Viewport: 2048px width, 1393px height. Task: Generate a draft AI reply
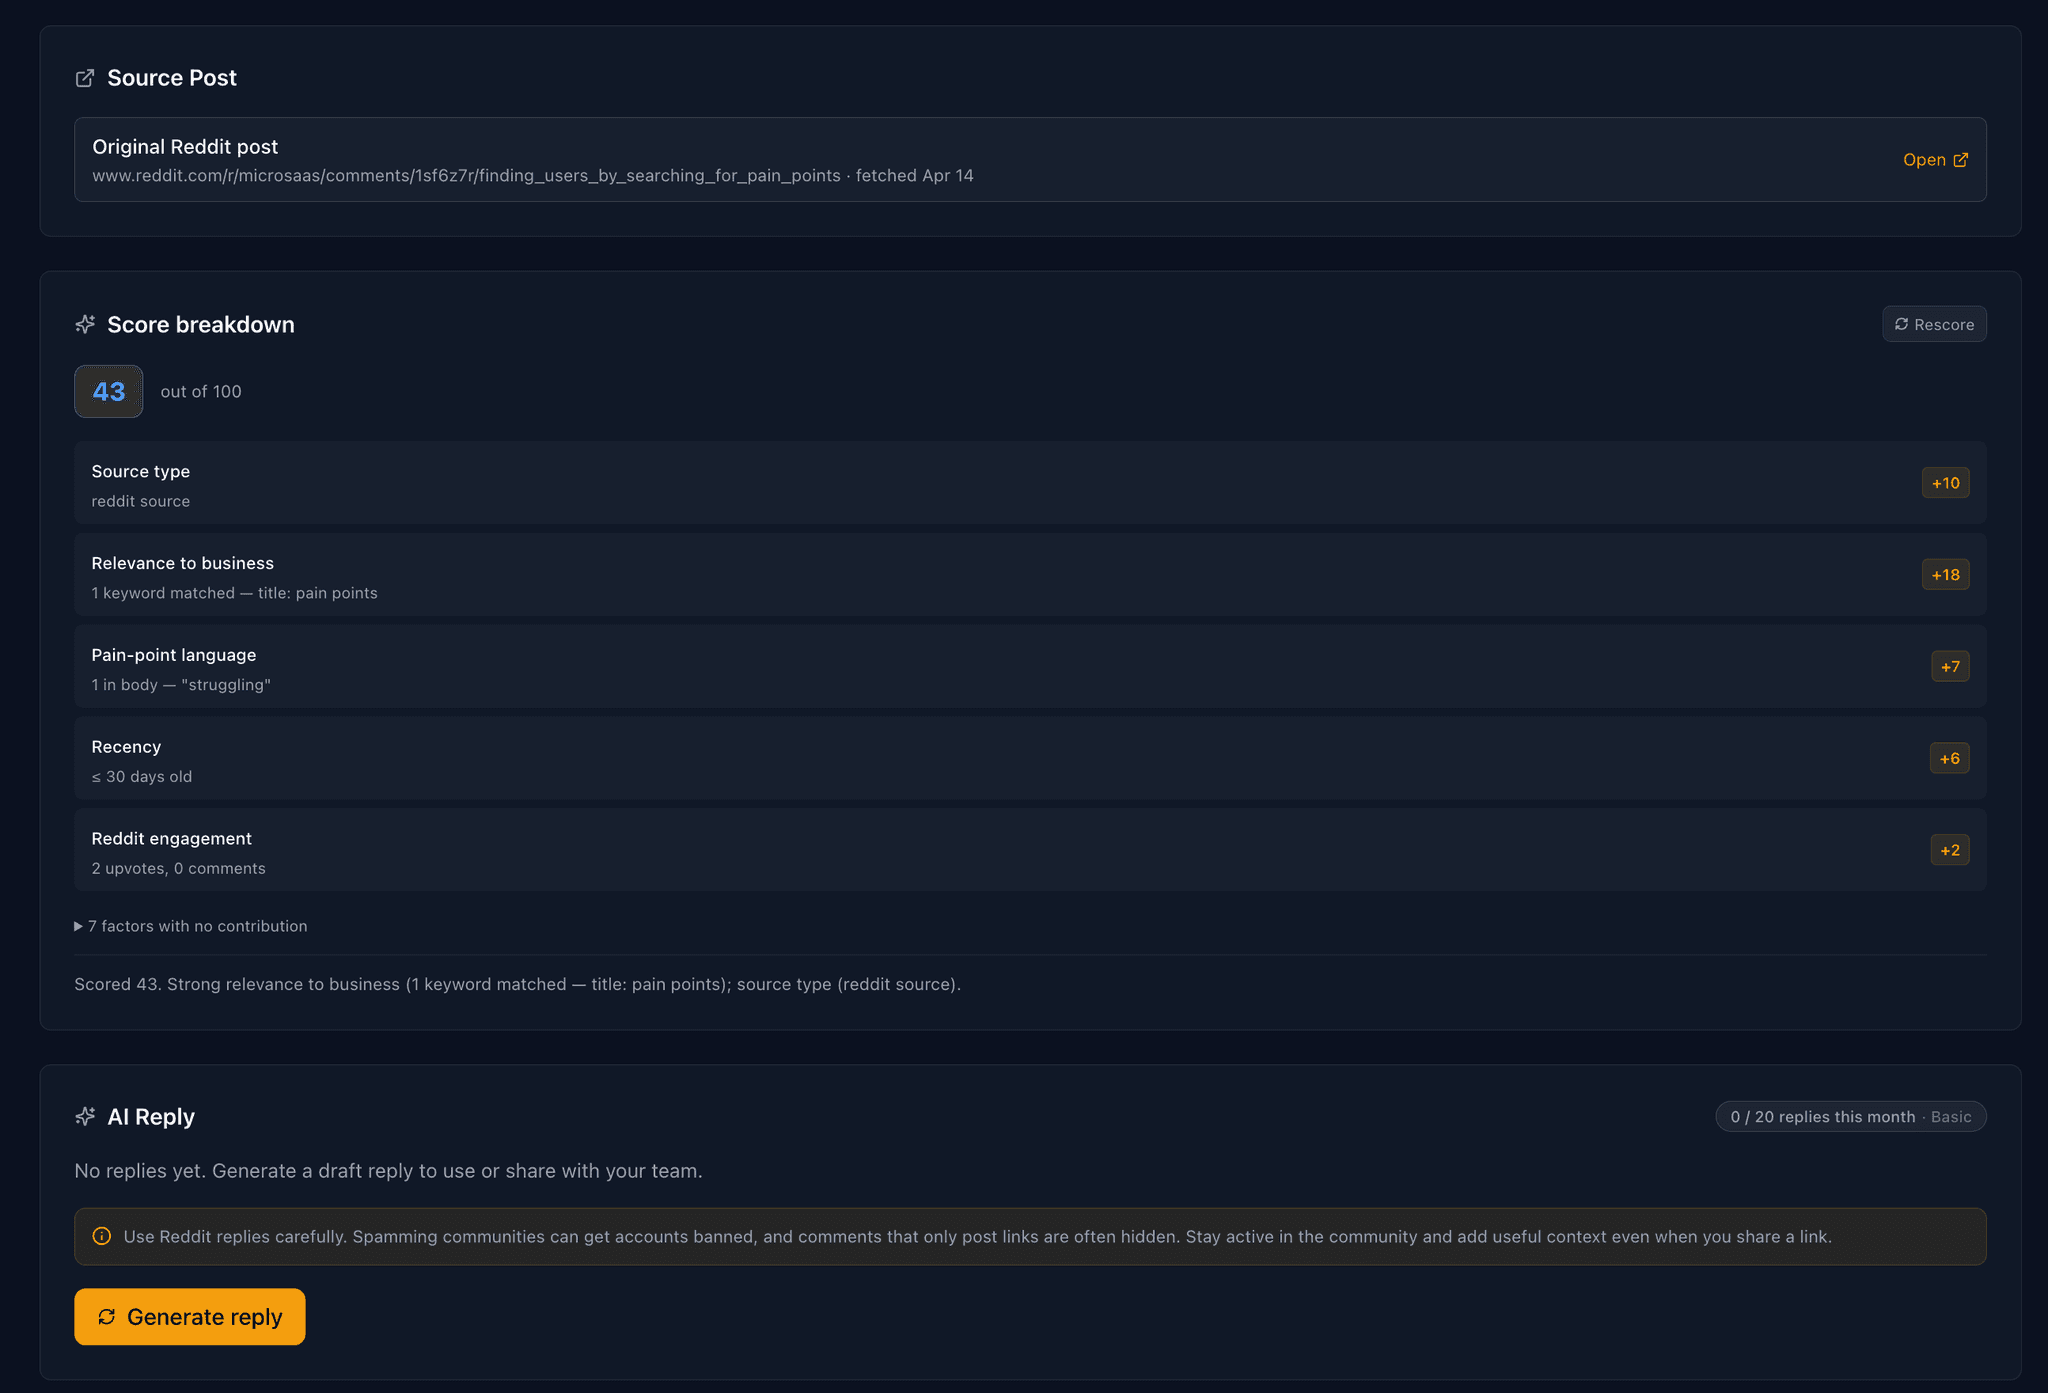[x=190, y=1317]
